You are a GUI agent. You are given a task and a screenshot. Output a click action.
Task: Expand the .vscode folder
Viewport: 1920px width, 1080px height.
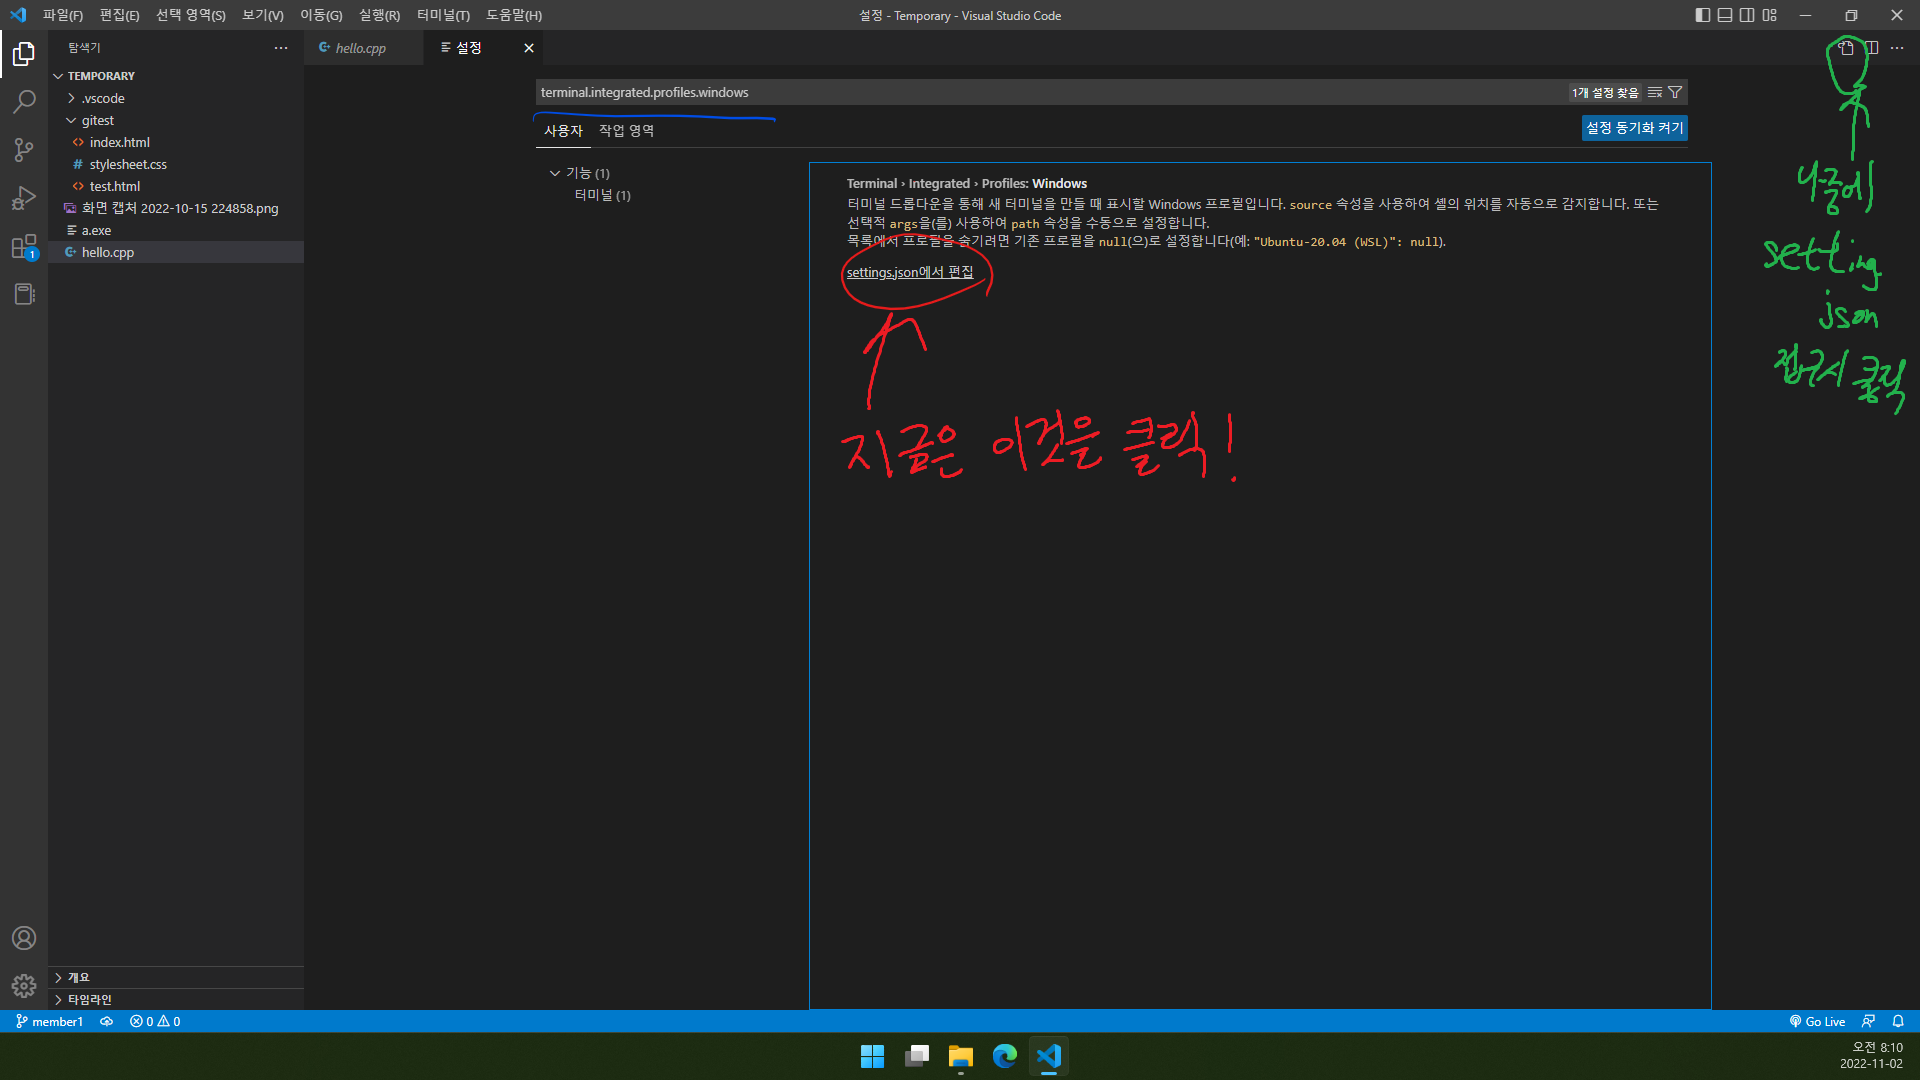point(71,98)
